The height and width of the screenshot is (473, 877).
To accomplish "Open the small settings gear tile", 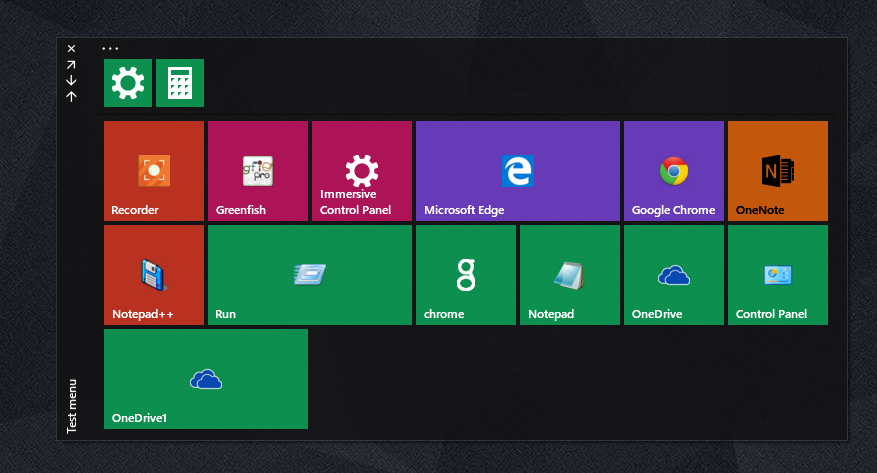I will pos(128,83).
